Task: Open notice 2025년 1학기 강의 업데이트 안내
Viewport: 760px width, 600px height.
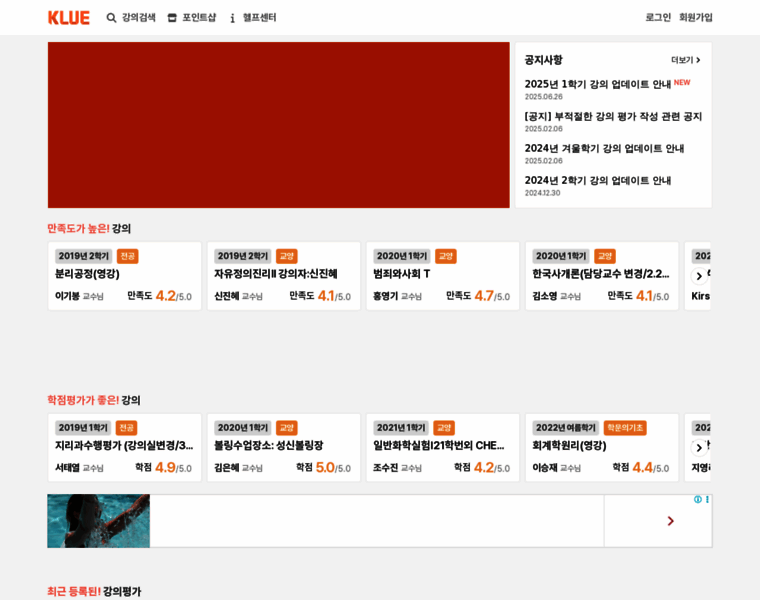Action: [597, 84]
